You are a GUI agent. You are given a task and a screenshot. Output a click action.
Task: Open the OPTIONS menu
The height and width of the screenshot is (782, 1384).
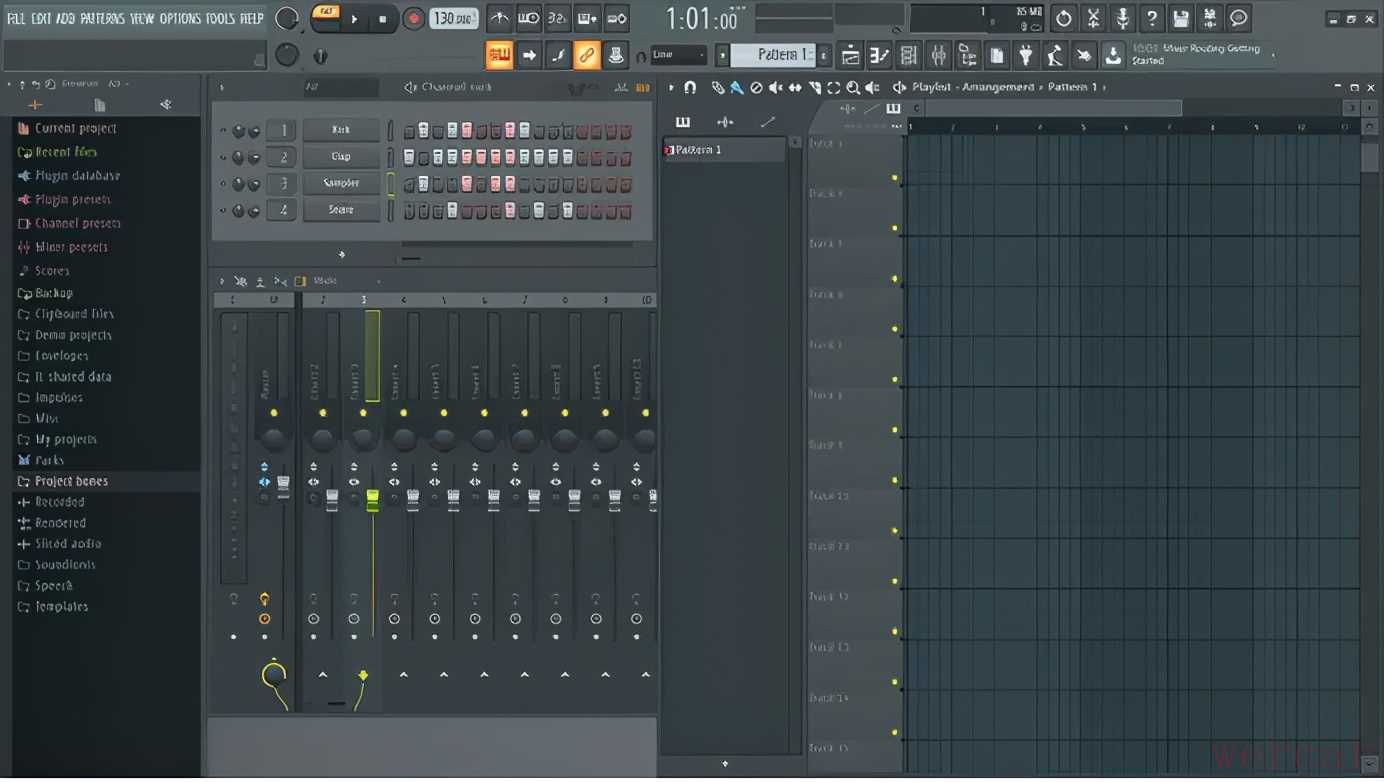(x=180, y=18)
